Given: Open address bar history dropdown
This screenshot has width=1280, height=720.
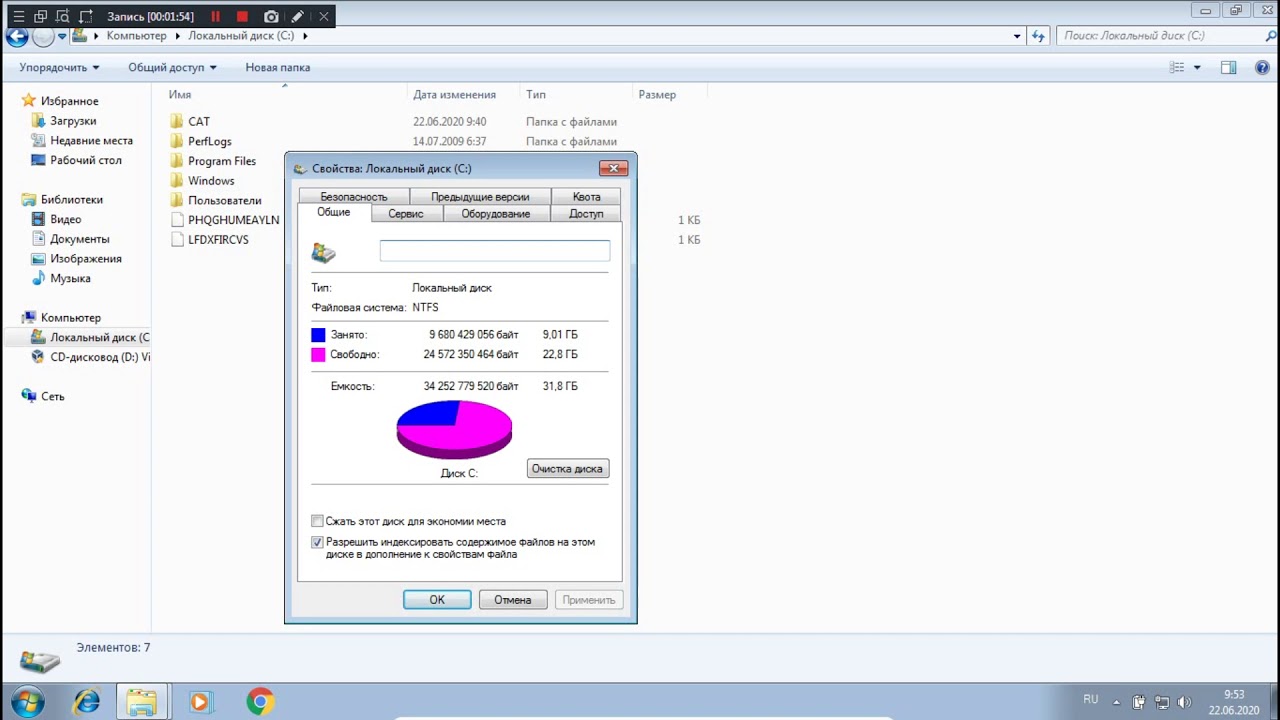Looking at the screenshot, I should click(1017, 36).
